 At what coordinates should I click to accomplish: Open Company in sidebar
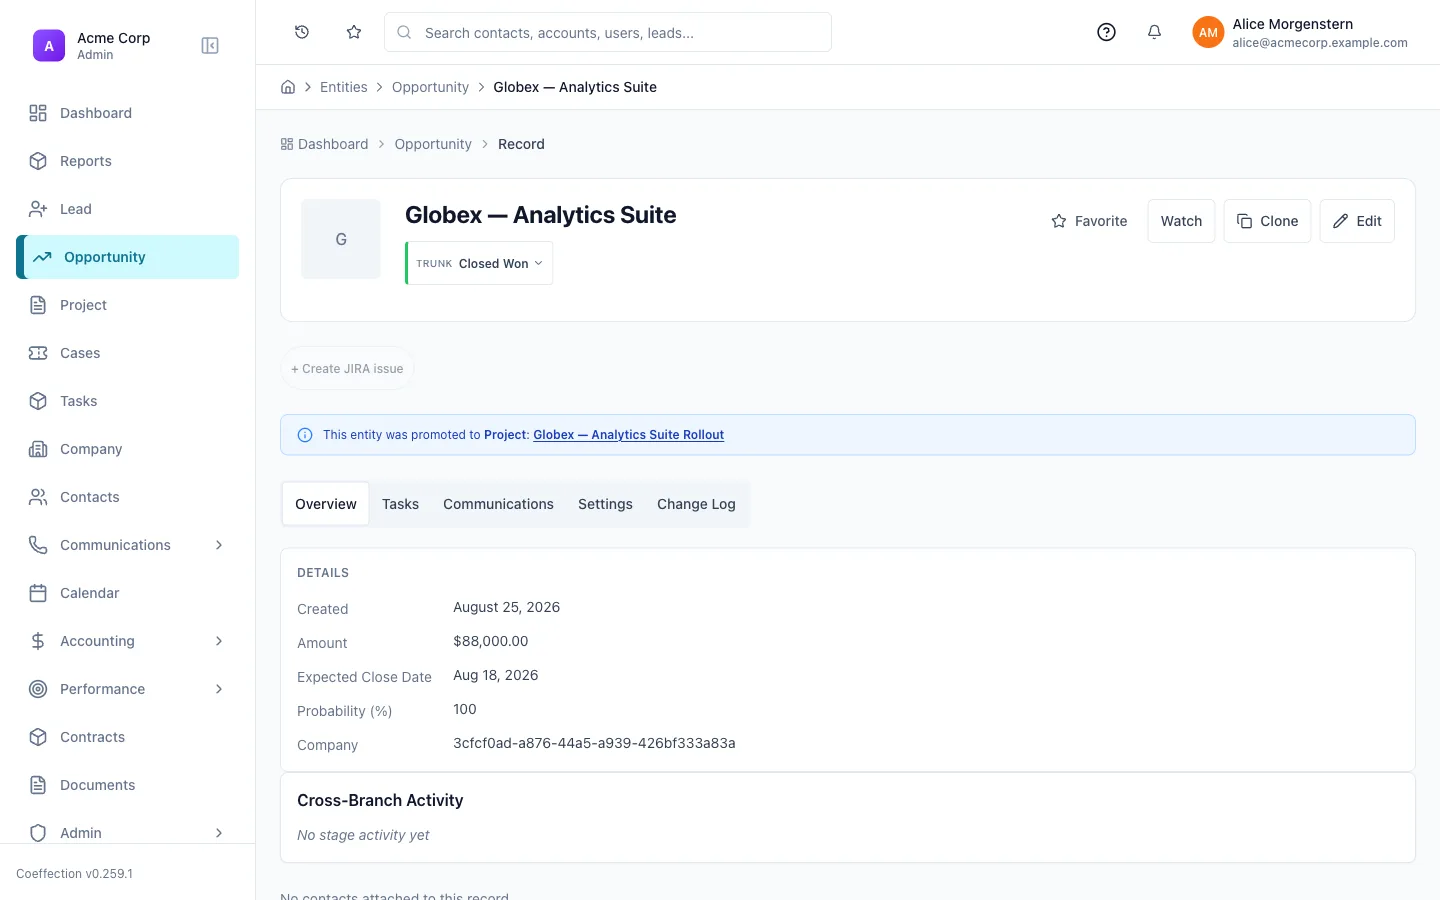coord(128,449)
